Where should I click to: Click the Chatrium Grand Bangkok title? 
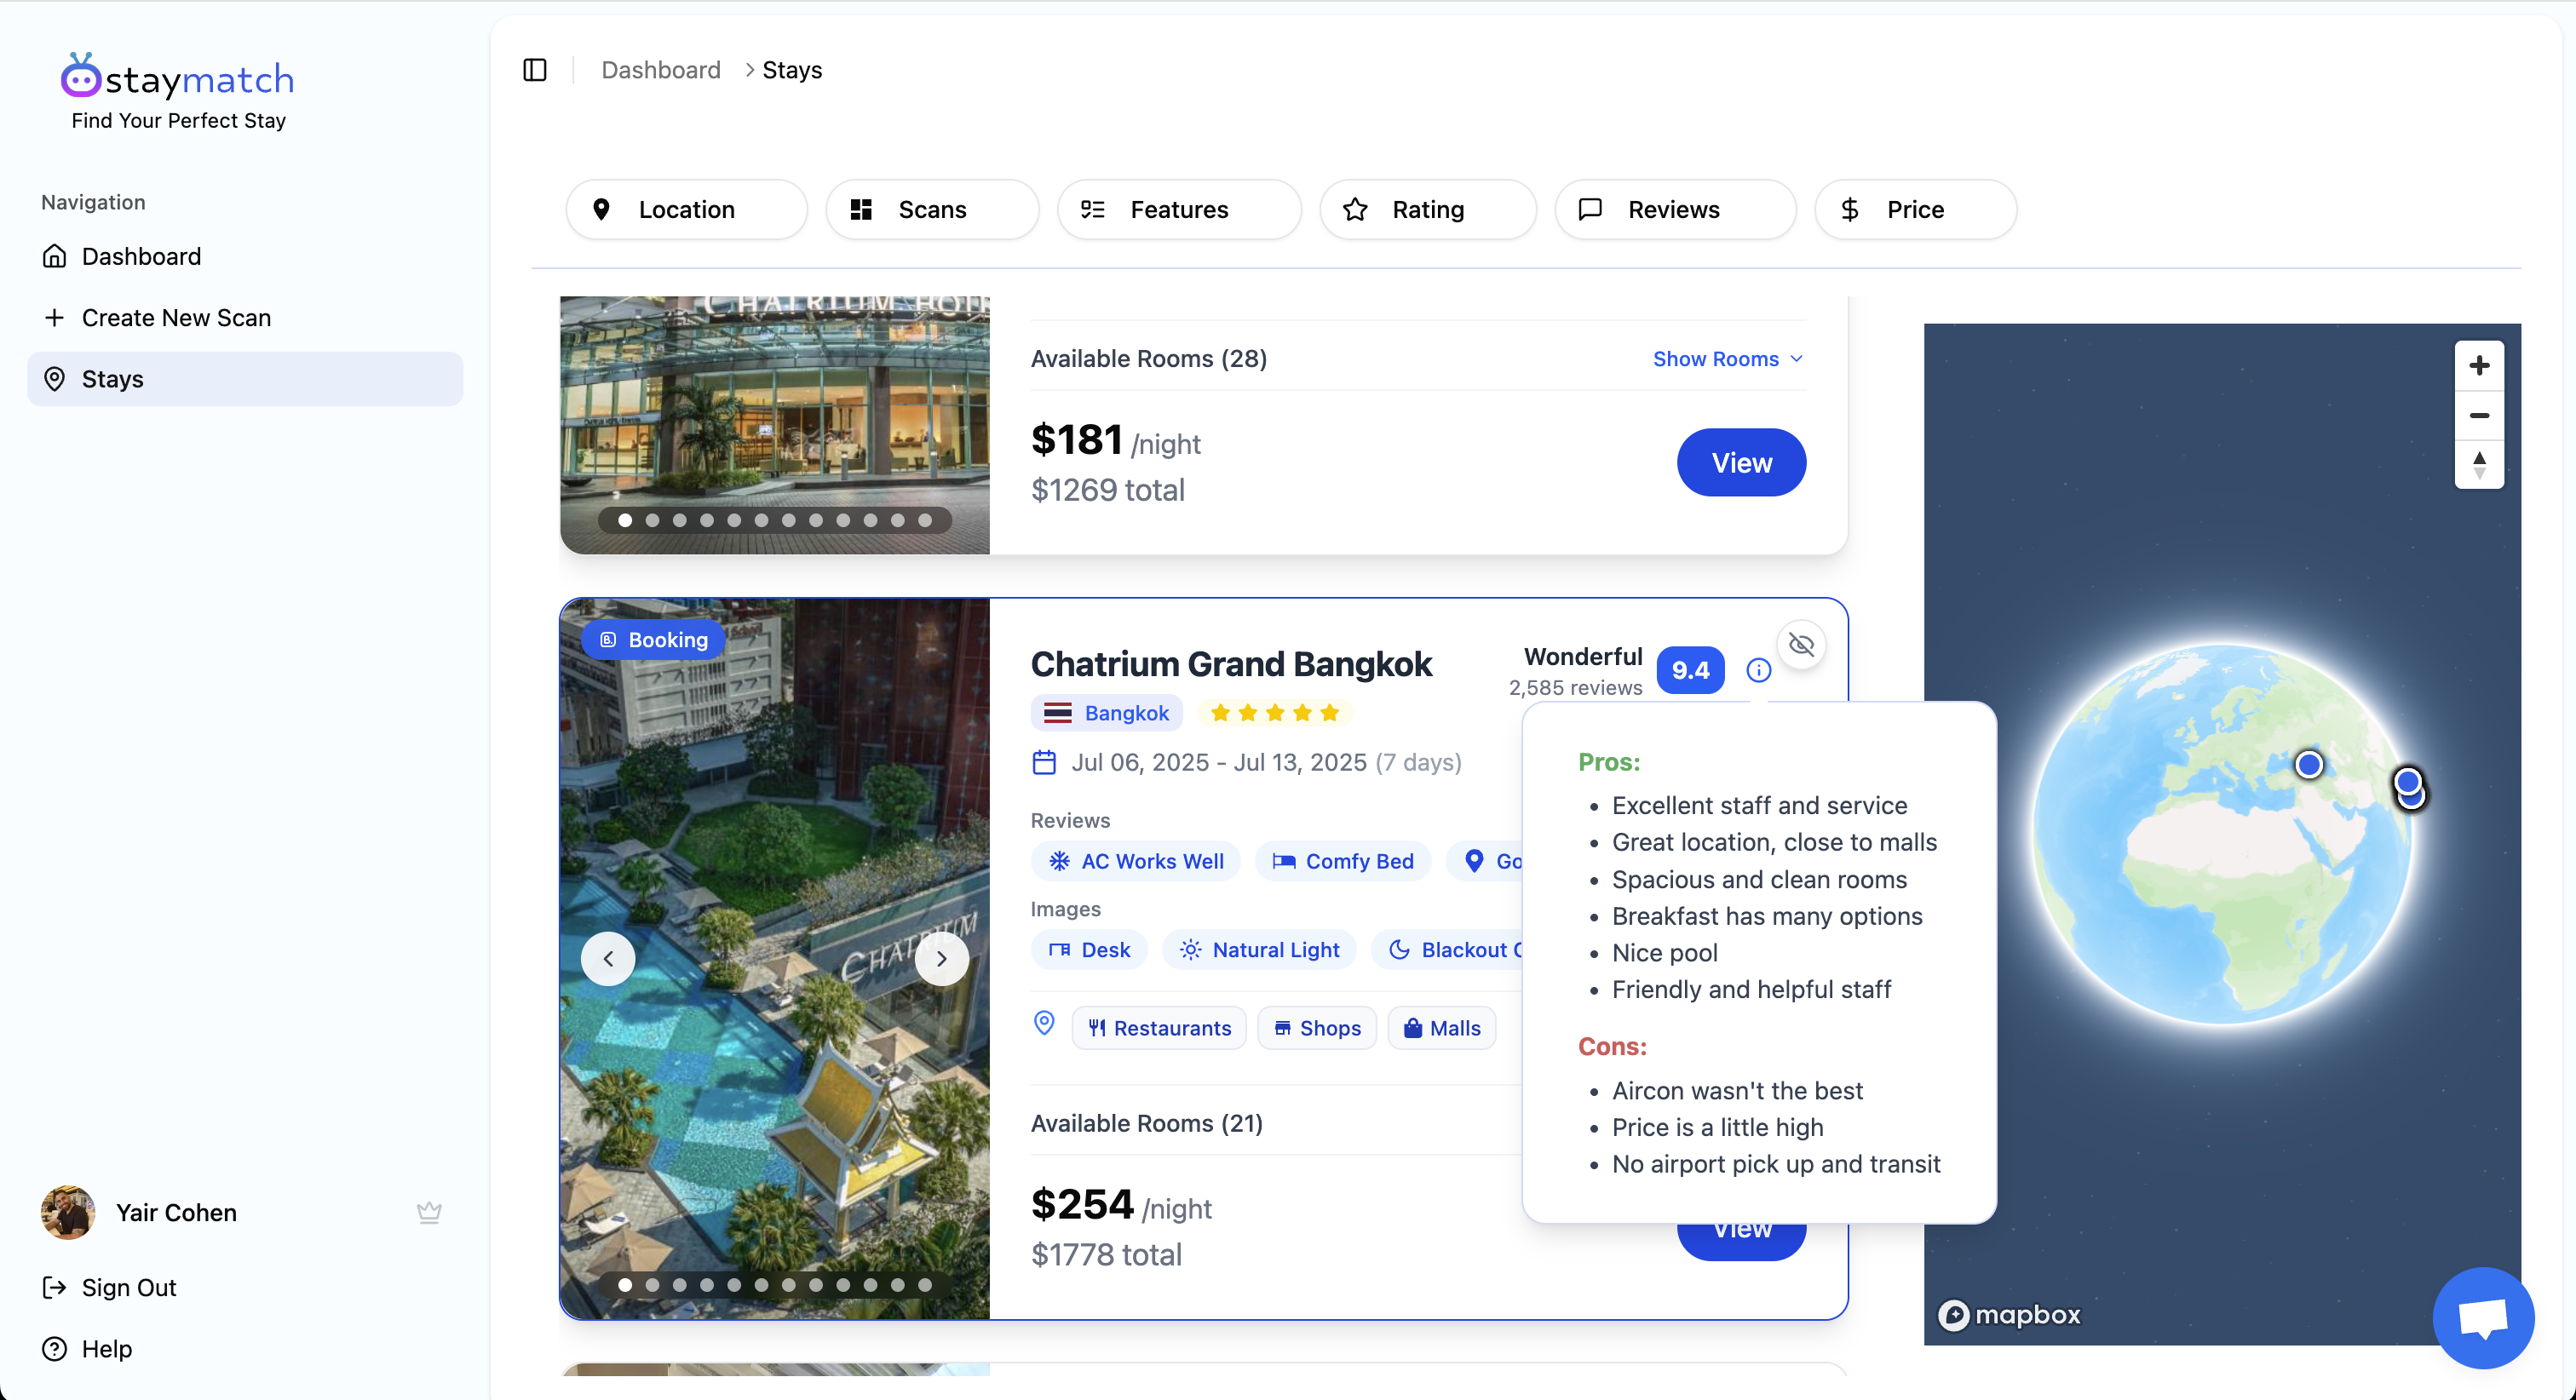pyautogui.click(x=1231, y=664)
